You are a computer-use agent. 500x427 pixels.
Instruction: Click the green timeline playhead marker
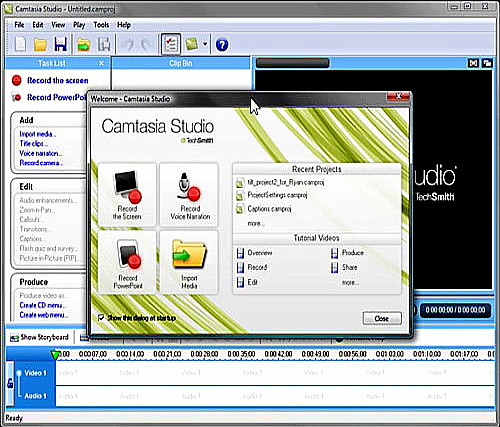pos(55,355)
